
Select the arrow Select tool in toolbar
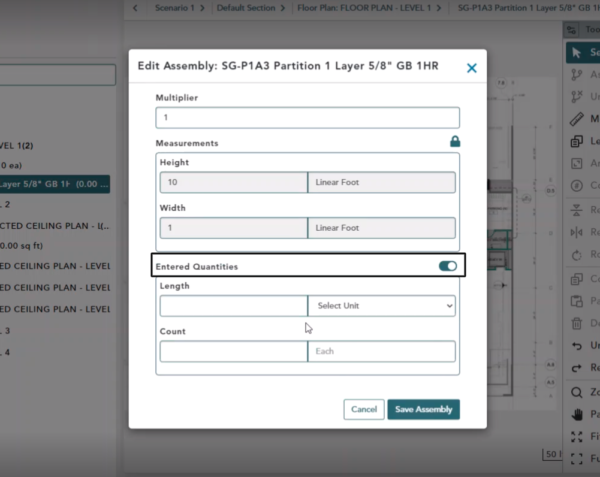[x=576, y=52]
